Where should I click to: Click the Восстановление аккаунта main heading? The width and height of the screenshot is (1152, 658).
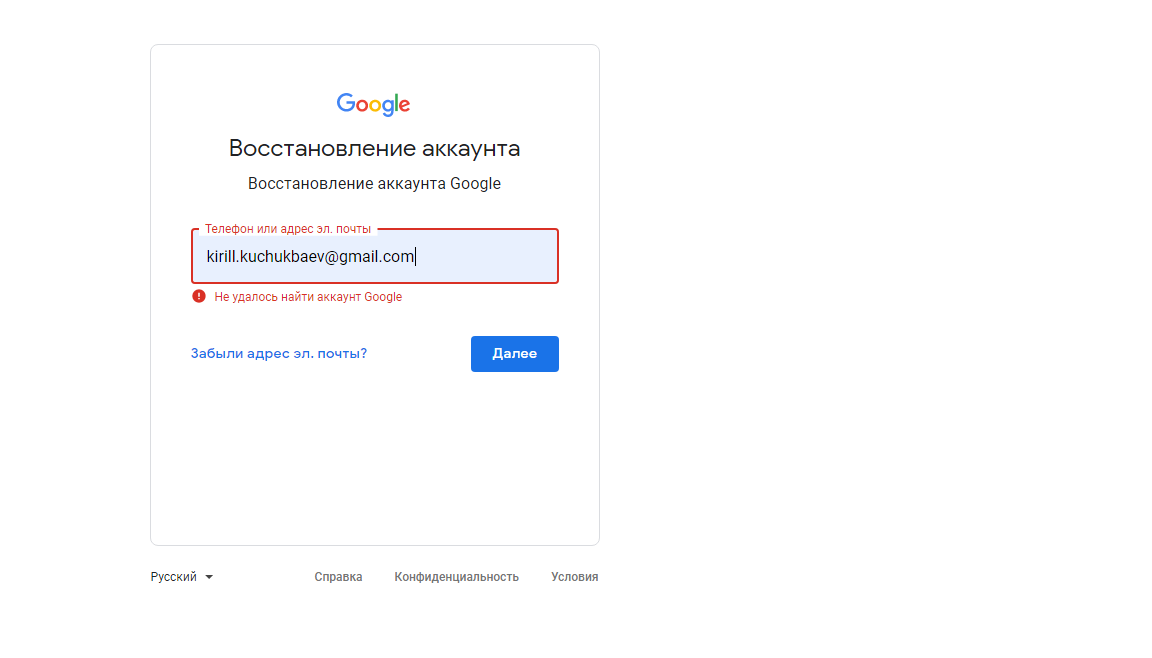click(374, 149)
